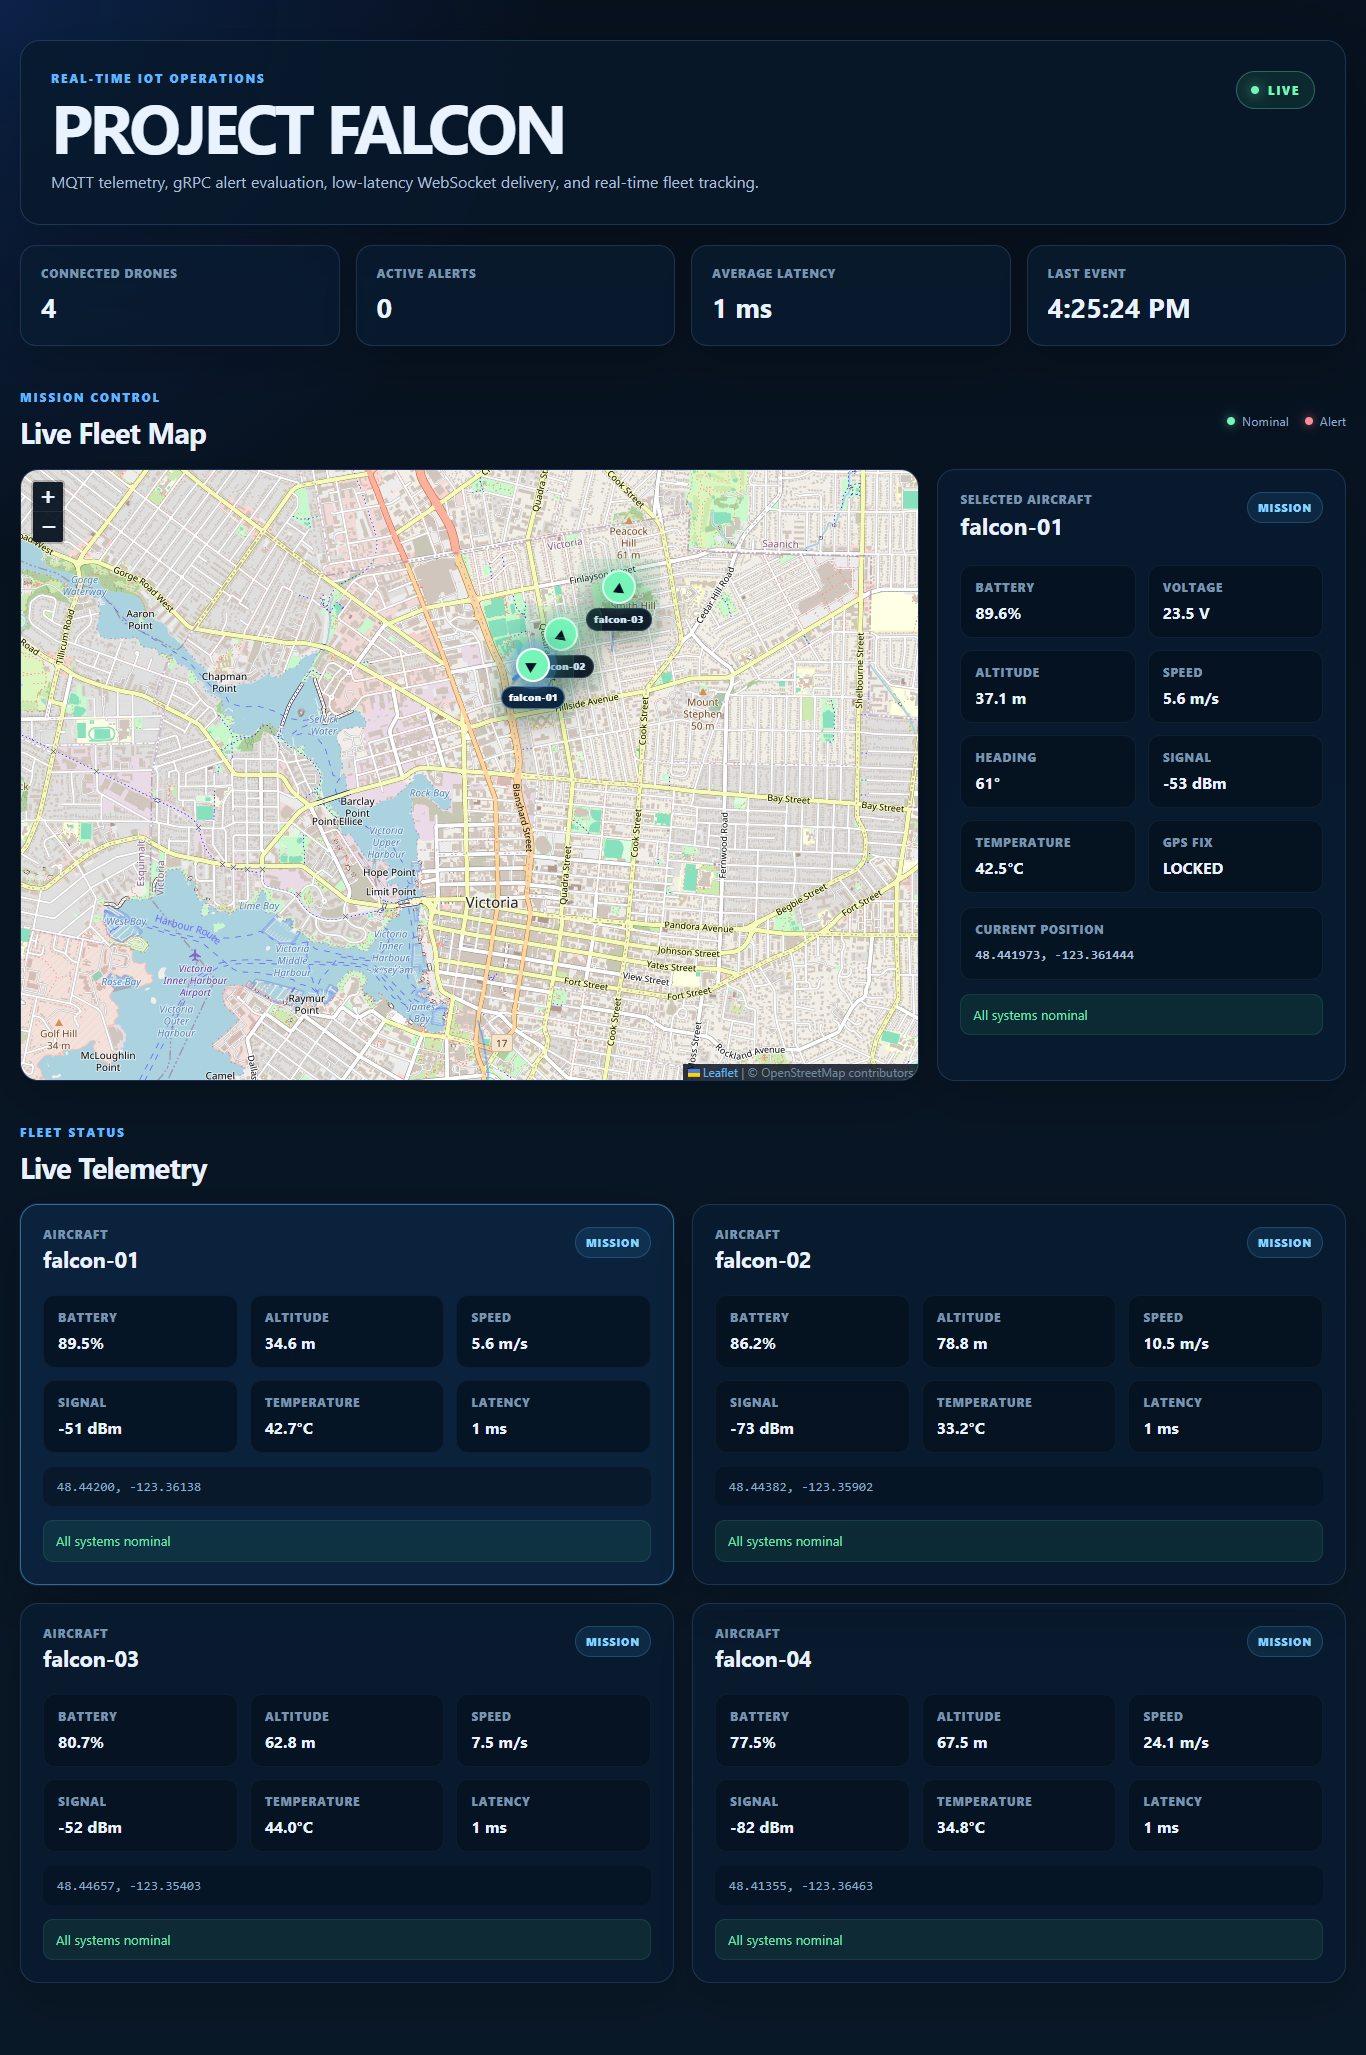This screenshot has height=2055, width=1366.
Task: Select the falcon-01 telemetry card title
Action: point(91,1260)
